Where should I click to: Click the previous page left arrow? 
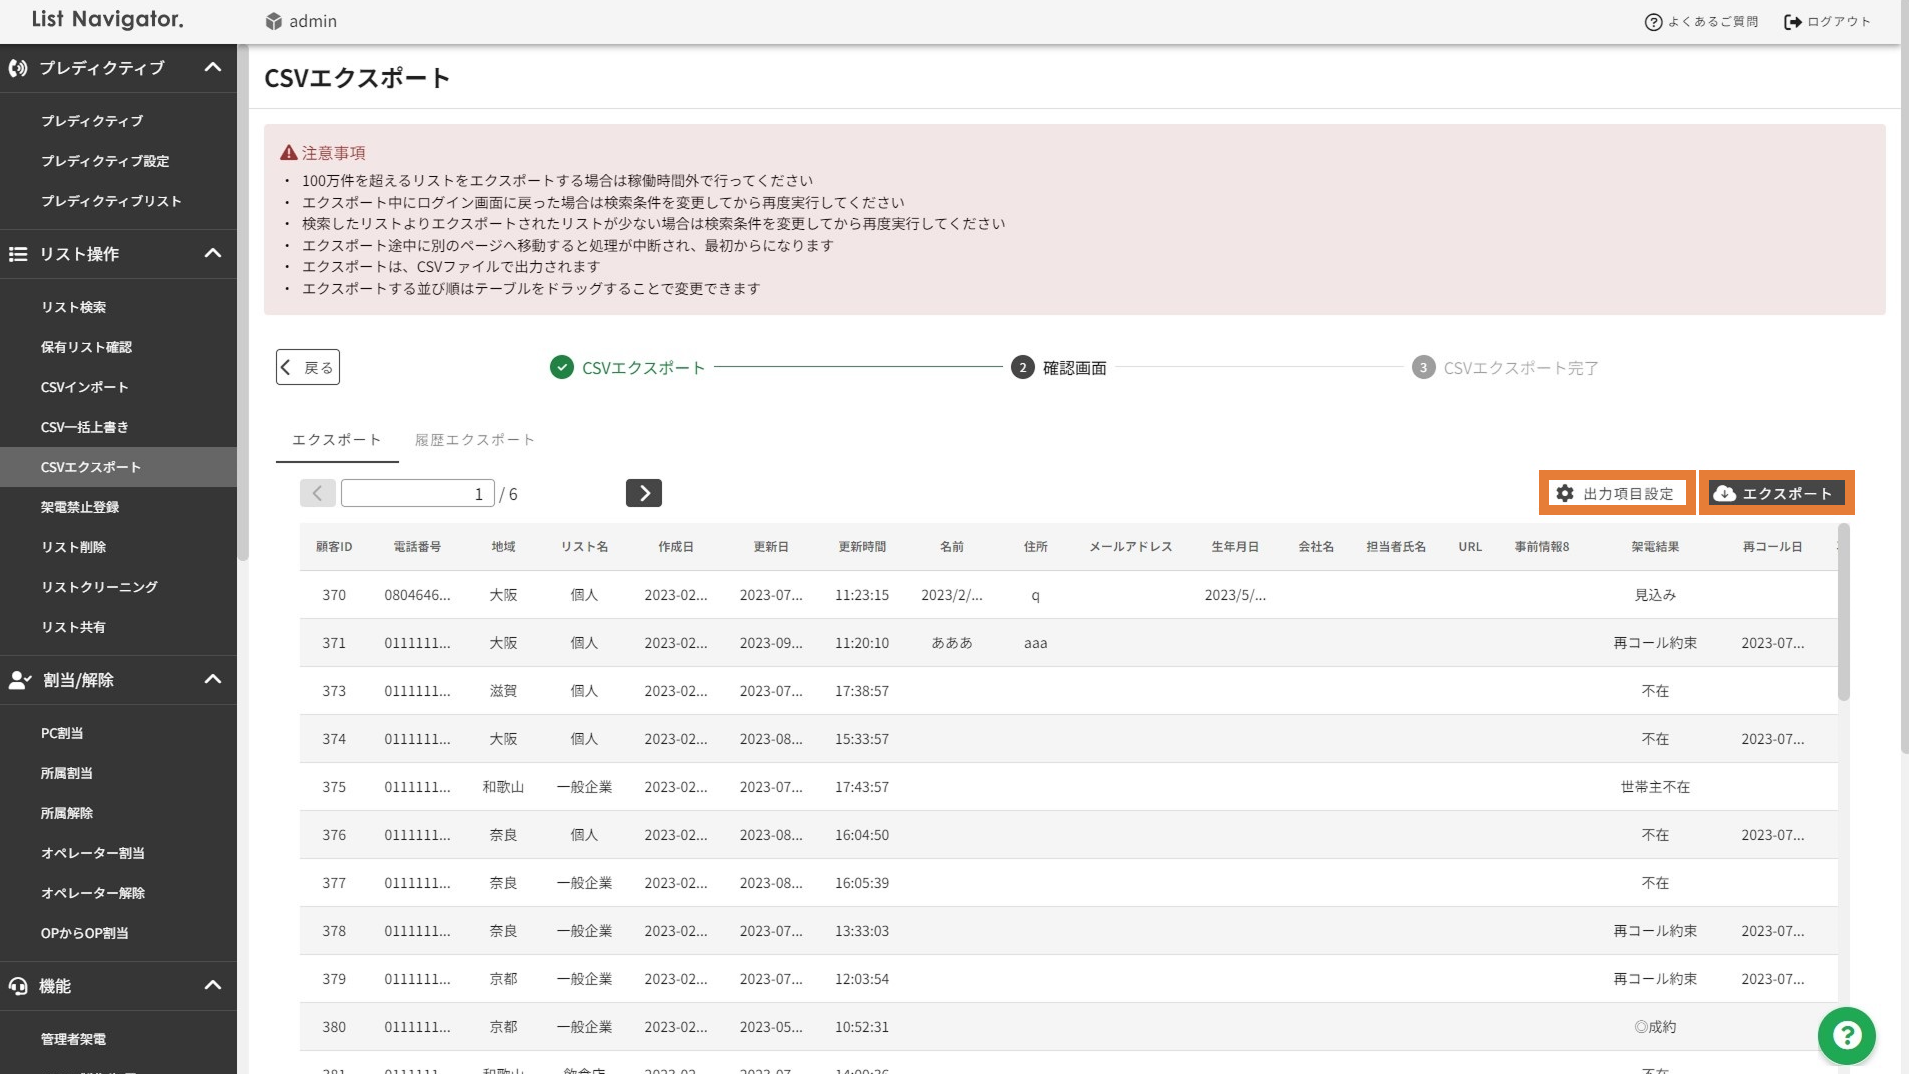pyautogui.click(x=317, y=493)
